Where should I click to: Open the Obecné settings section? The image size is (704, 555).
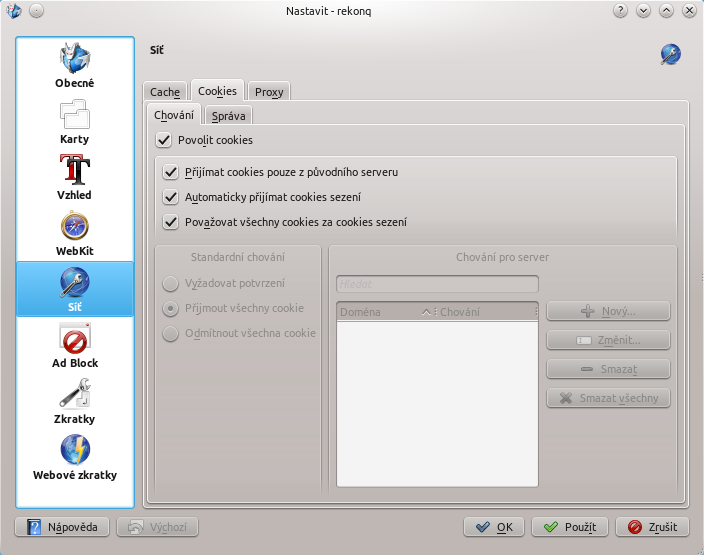point(75,66)
